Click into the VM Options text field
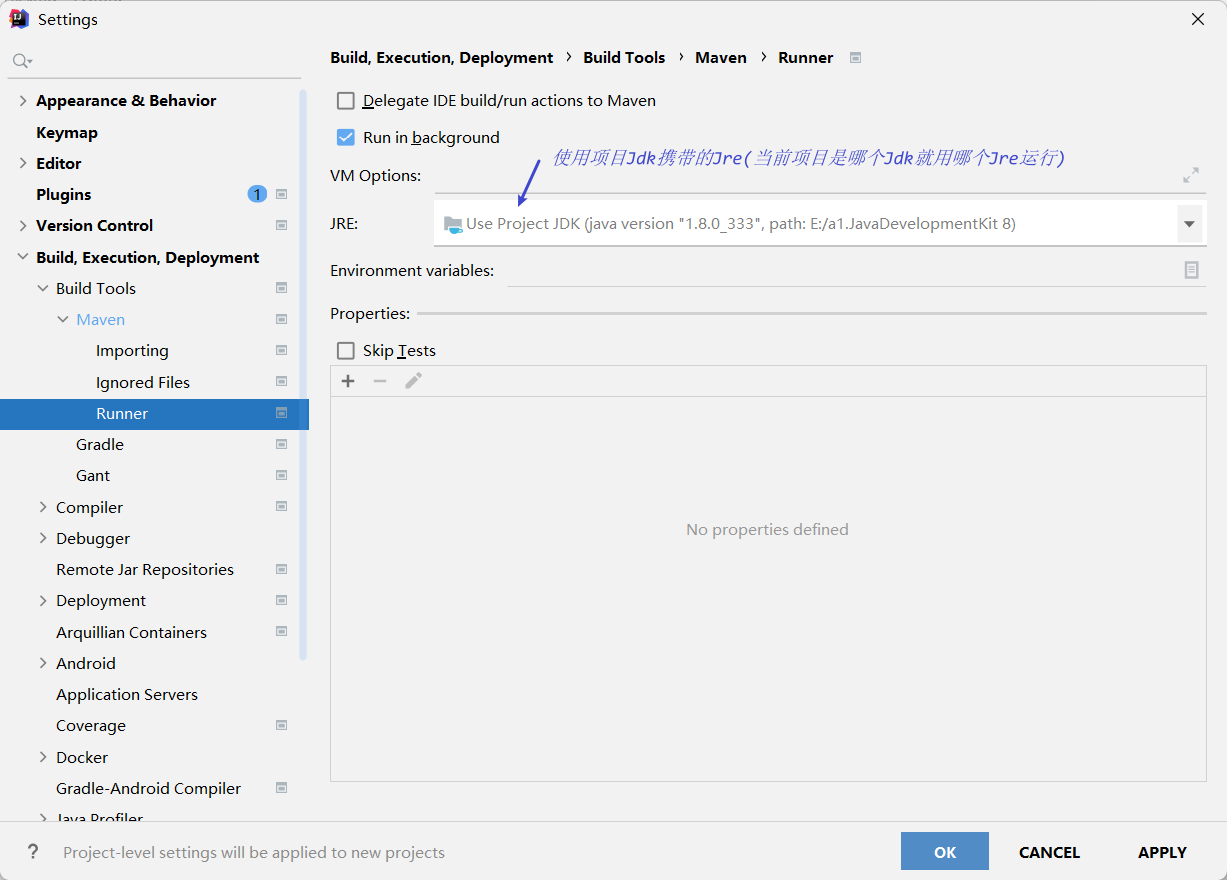Image resolution: width=1227 pixels, height=880 pixels. pos(800,176)
